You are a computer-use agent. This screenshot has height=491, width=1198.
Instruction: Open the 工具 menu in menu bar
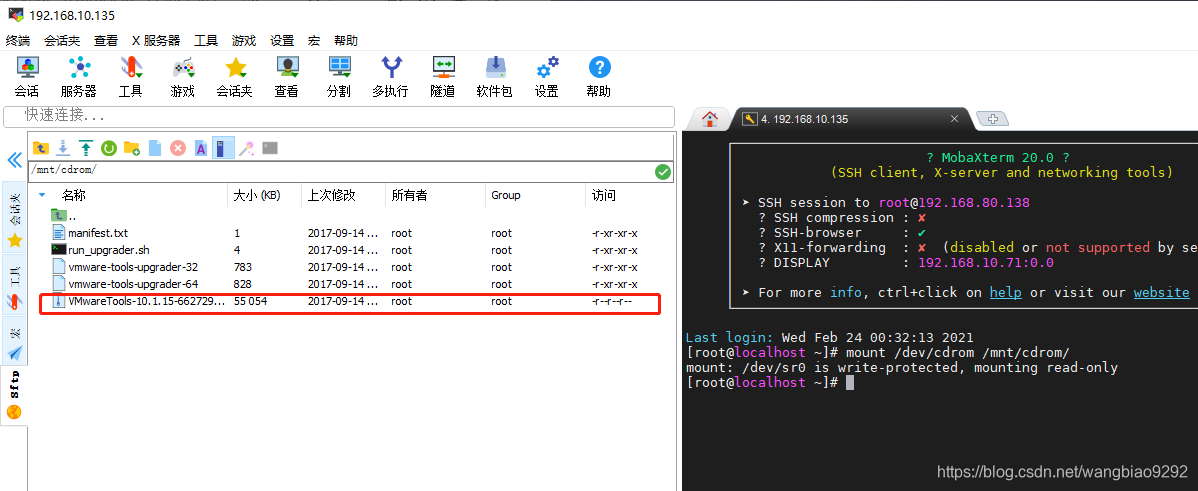206,40
